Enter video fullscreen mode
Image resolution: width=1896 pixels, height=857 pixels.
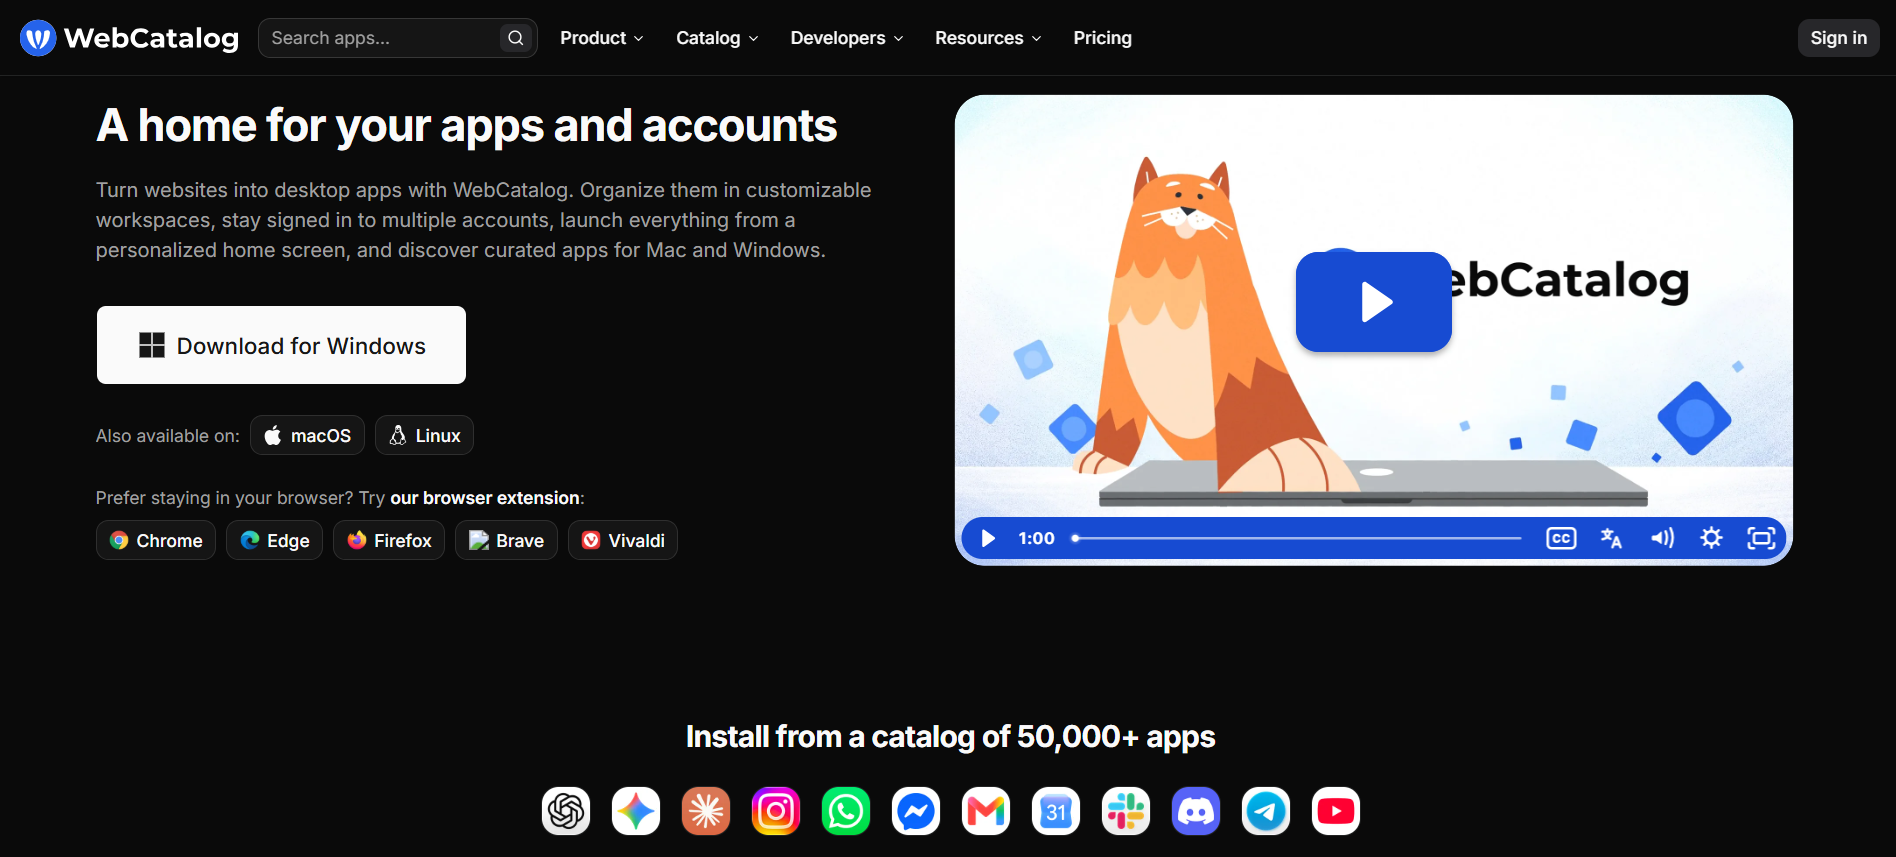[1761, 538]
